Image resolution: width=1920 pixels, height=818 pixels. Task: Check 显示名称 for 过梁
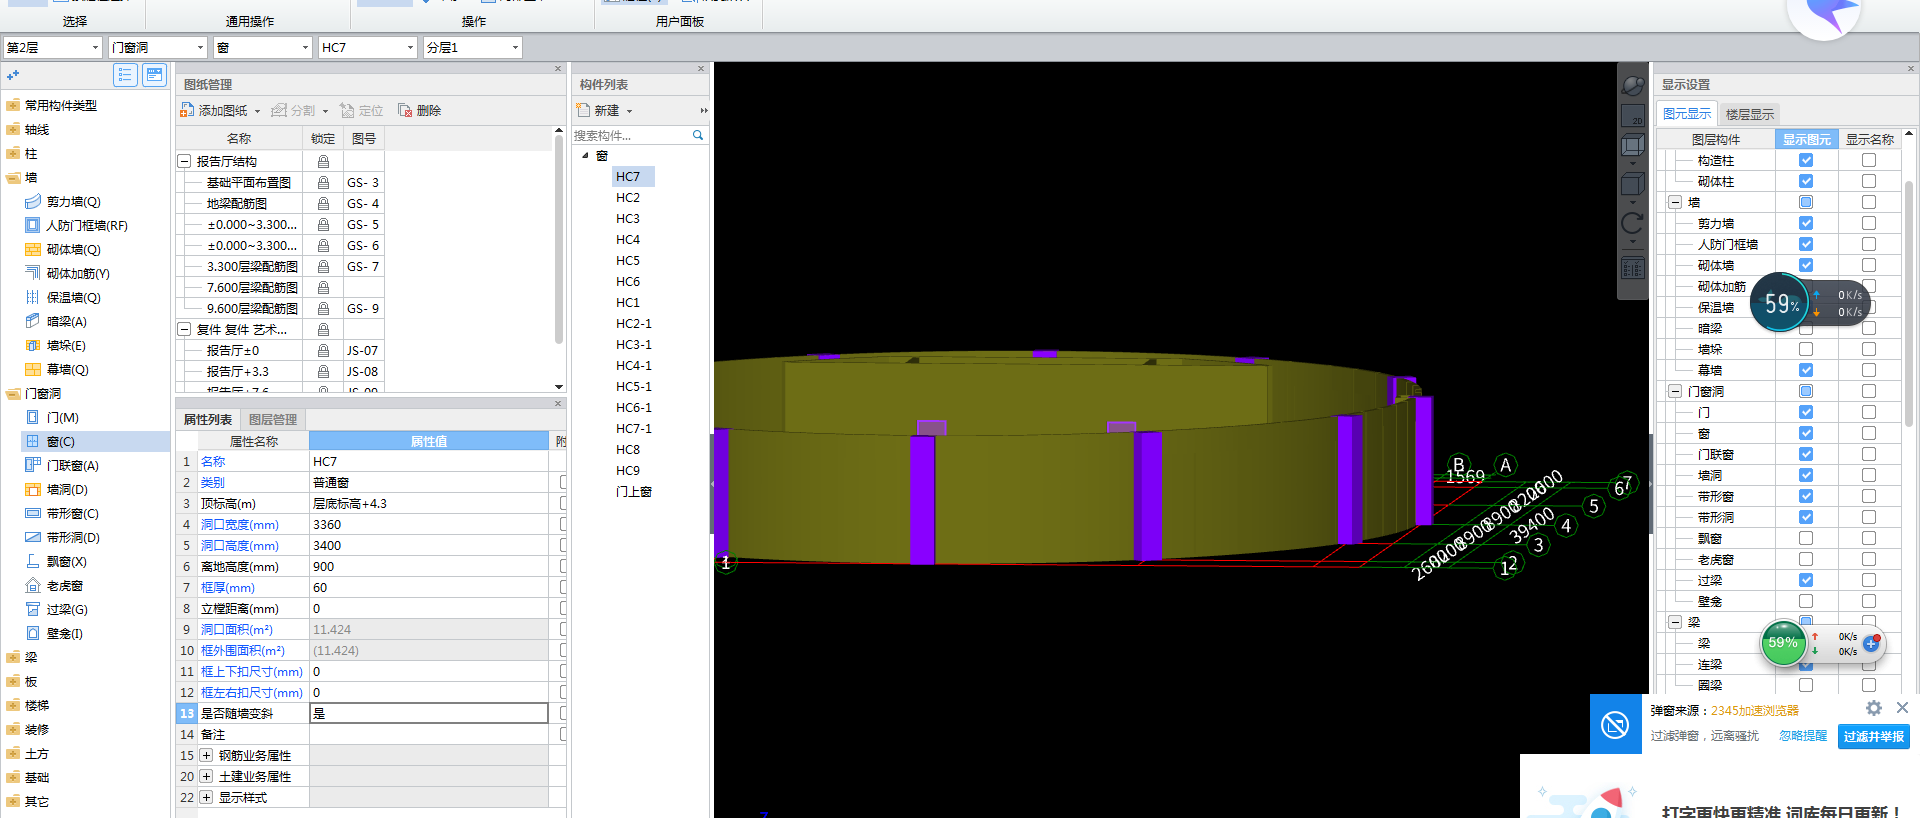coord(1869,580)
